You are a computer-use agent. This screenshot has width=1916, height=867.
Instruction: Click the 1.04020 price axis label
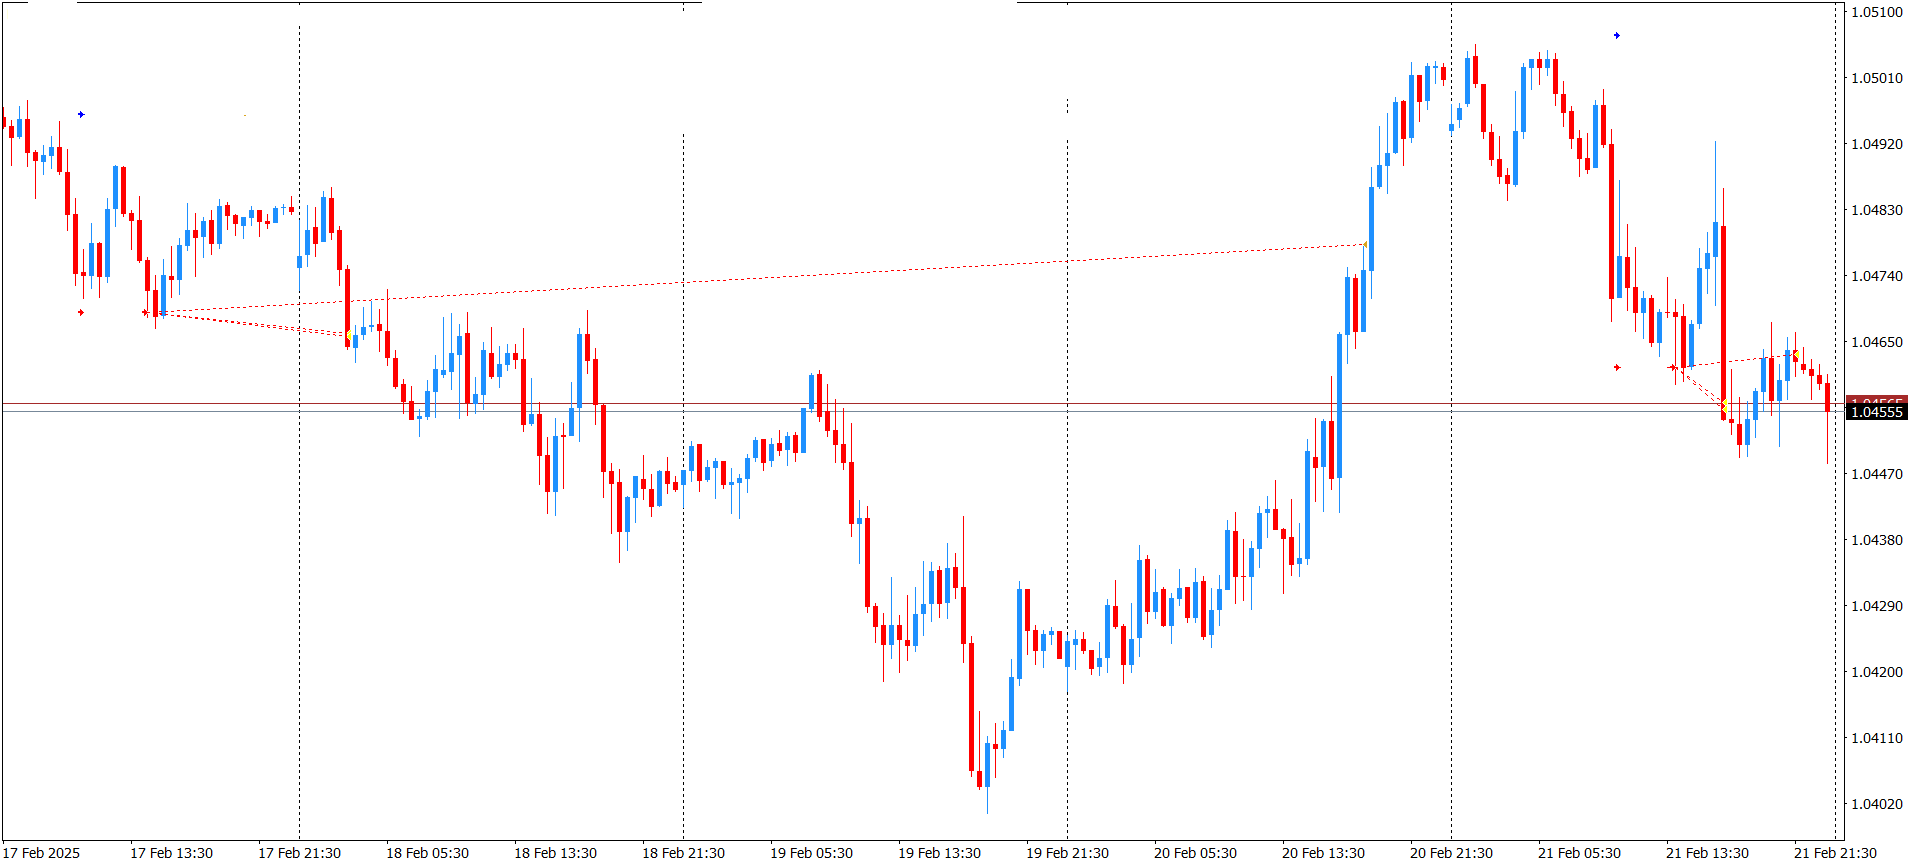click(x=1877, y=804)
